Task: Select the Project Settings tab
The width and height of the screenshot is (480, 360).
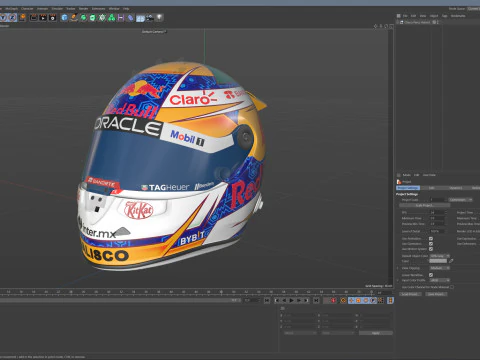Action: pos(408,188)
